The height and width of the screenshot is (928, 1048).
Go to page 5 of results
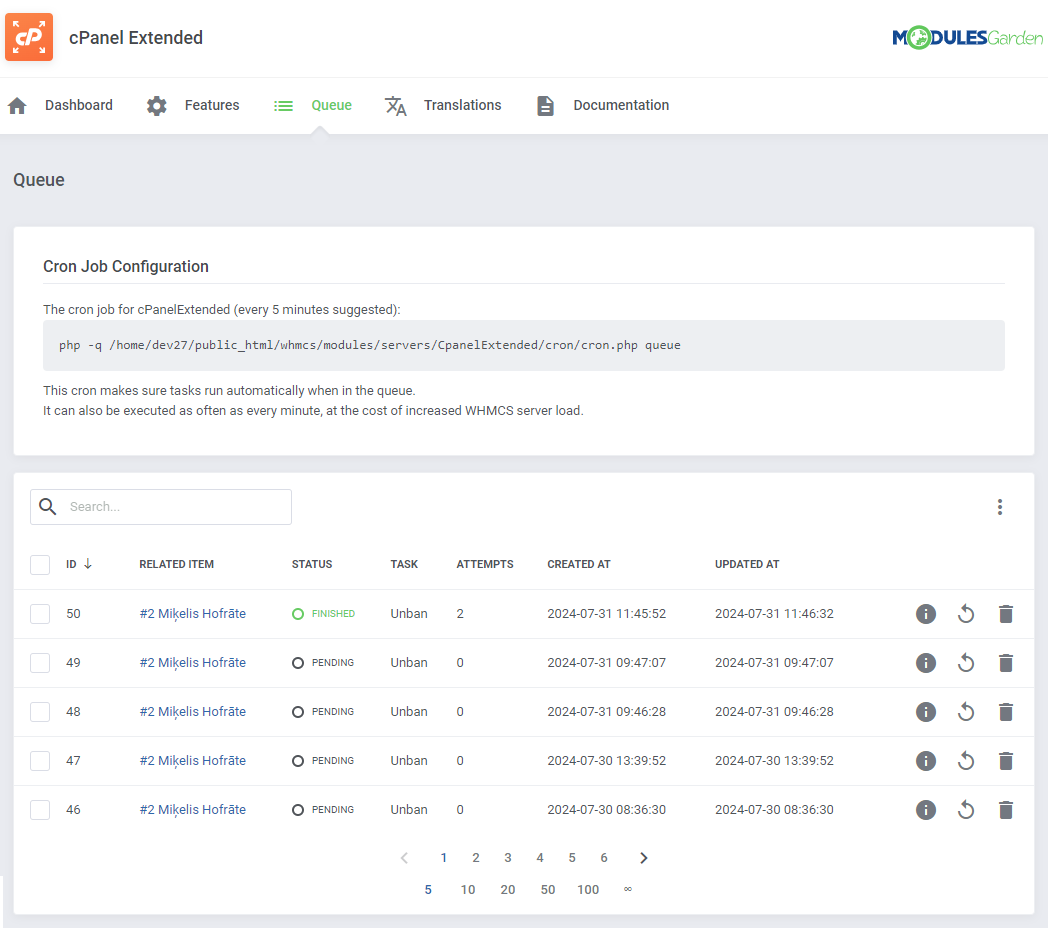tap(572, 858)
